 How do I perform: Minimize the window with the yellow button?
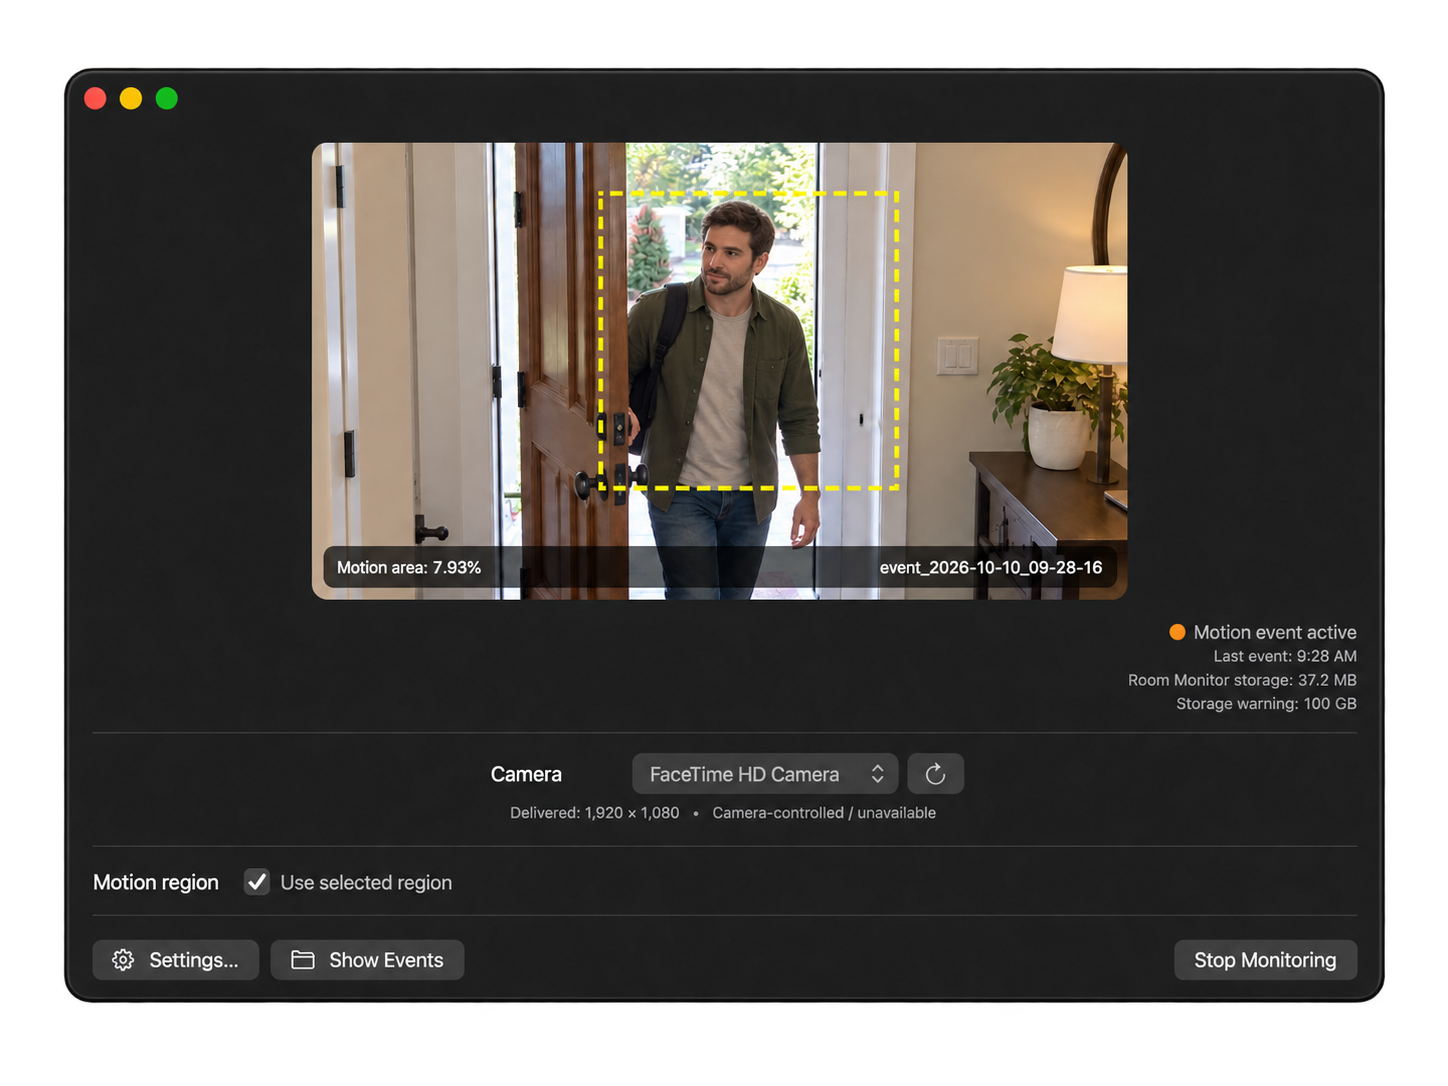coord(131,98)
